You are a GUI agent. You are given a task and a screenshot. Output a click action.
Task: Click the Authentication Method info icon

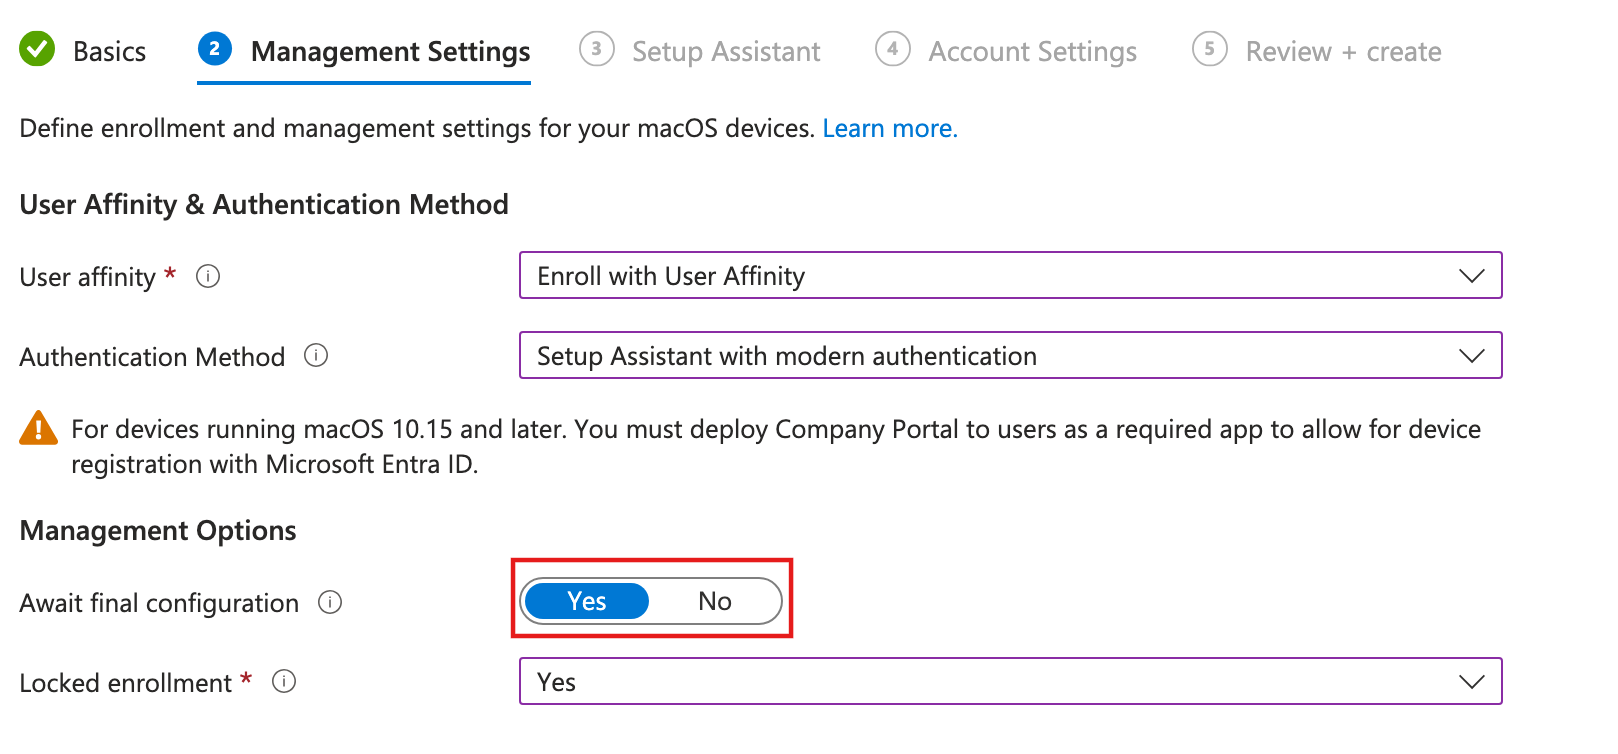tap(316, 356)
